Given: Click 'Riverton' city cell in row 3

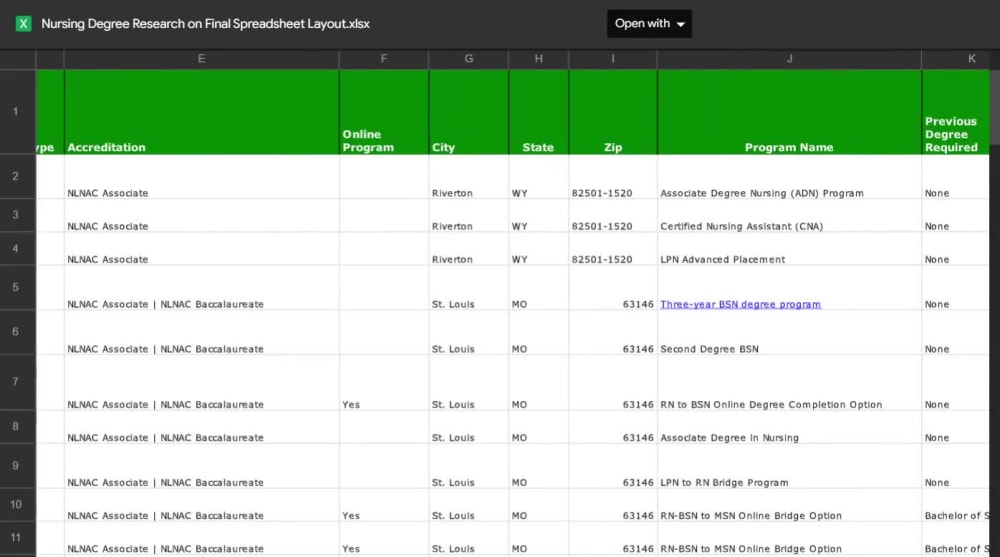Looking at the screenshot, I should [469, 216].
